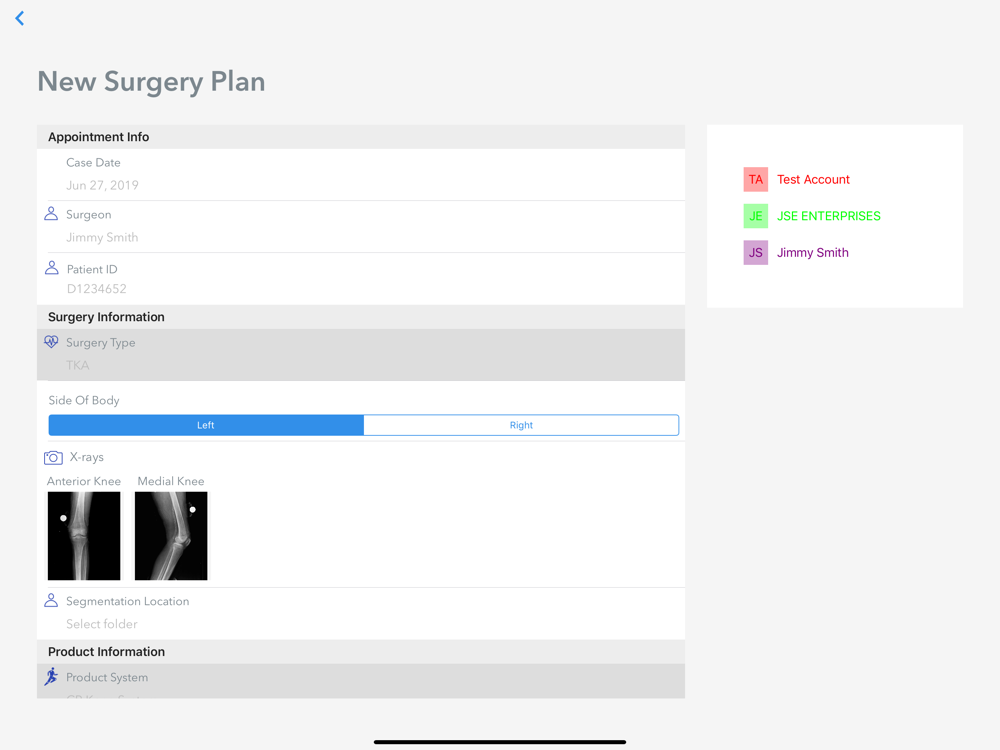Choose a Segmentation Location folder

[x=361, y=614]
